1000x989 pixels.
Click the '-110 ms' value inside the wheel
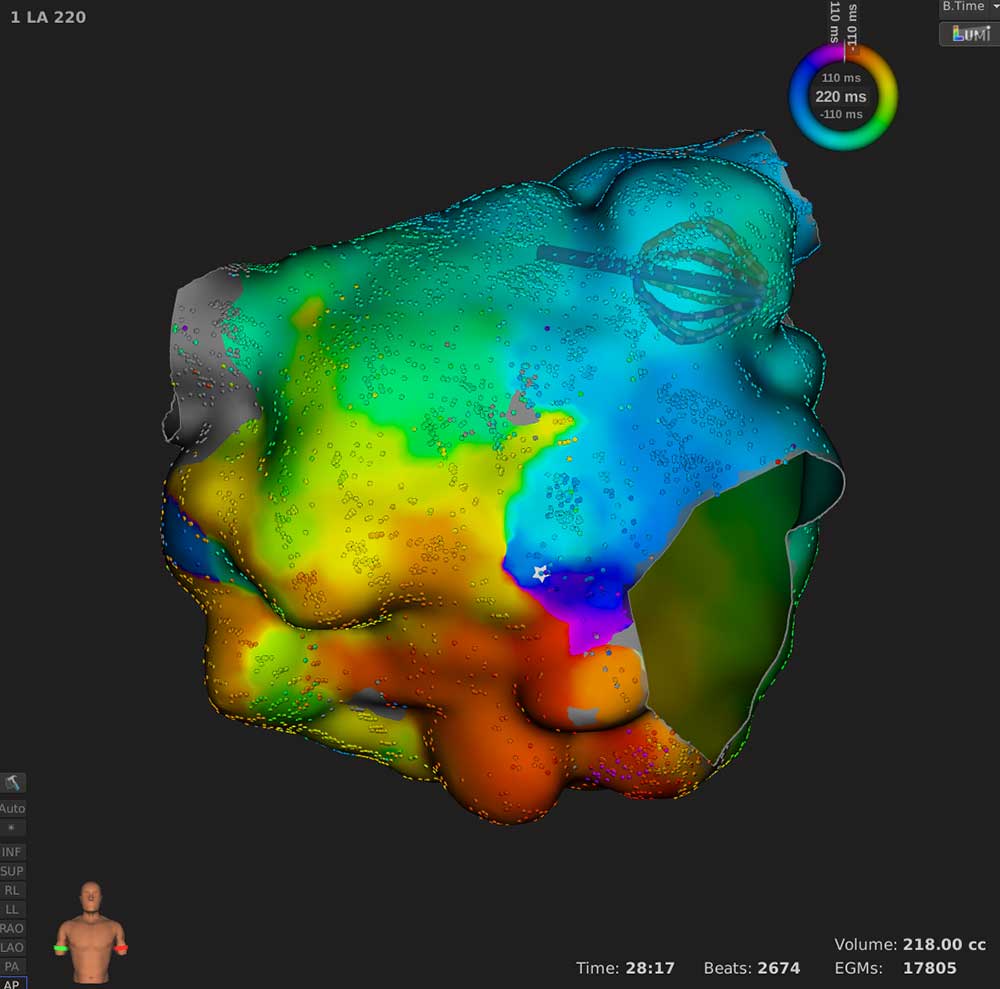[x=841, y=114]
